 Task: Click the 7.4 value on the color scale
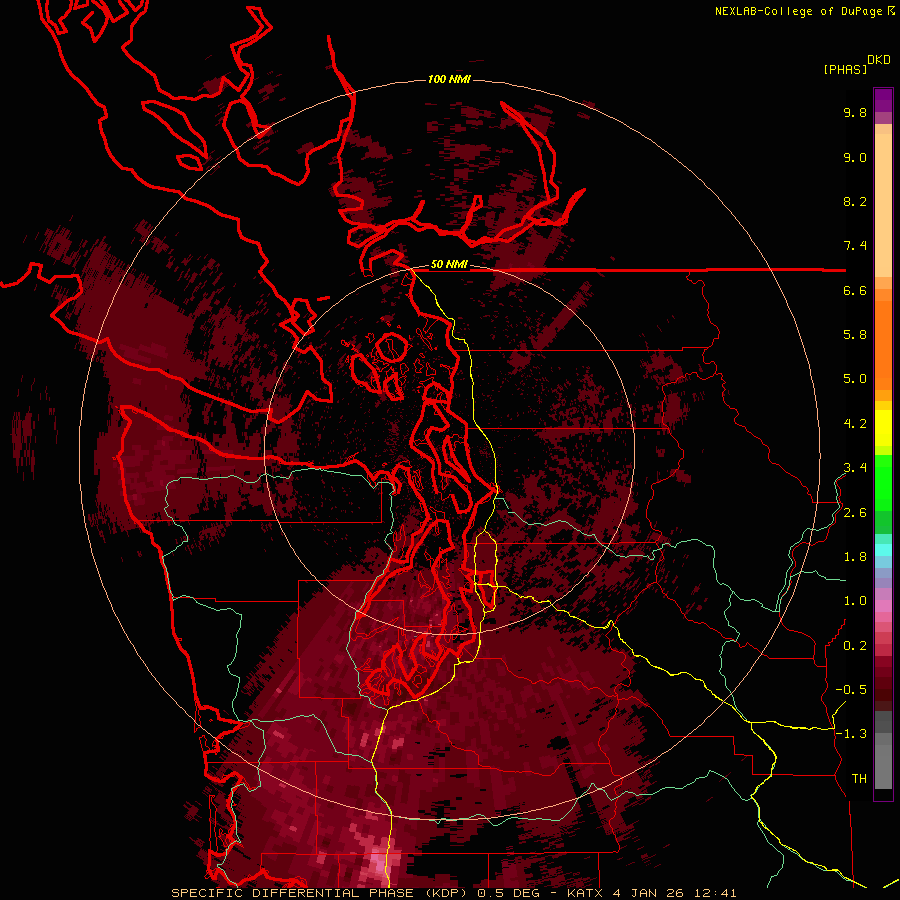click(855, 246)
